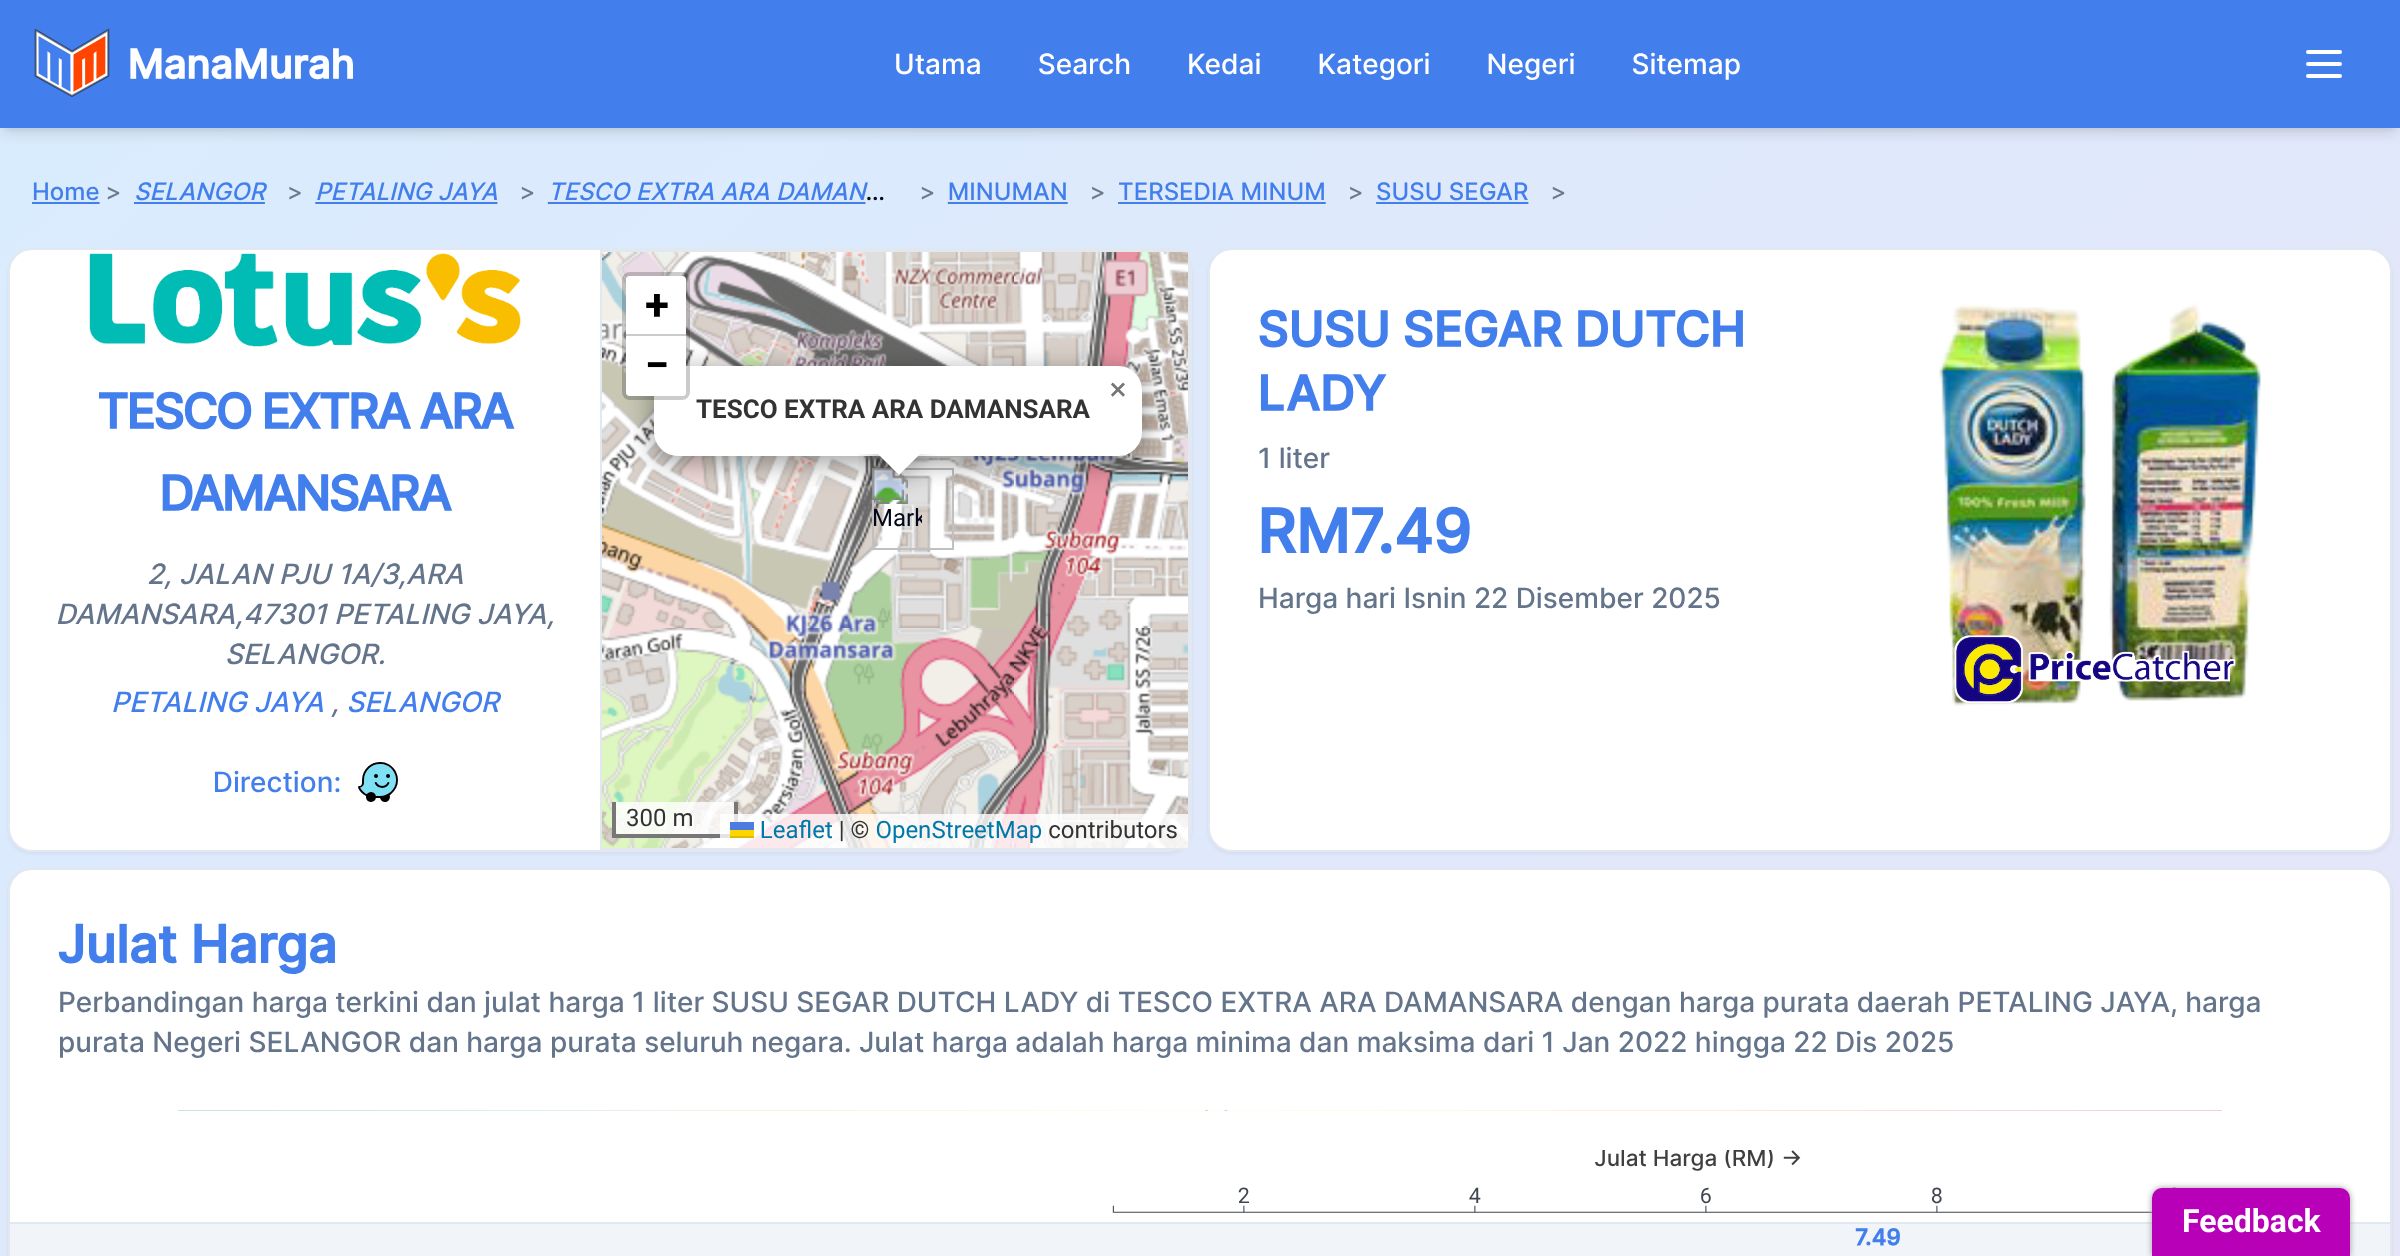
Task: Open the Search menu item
Action: click(1083, 64)
